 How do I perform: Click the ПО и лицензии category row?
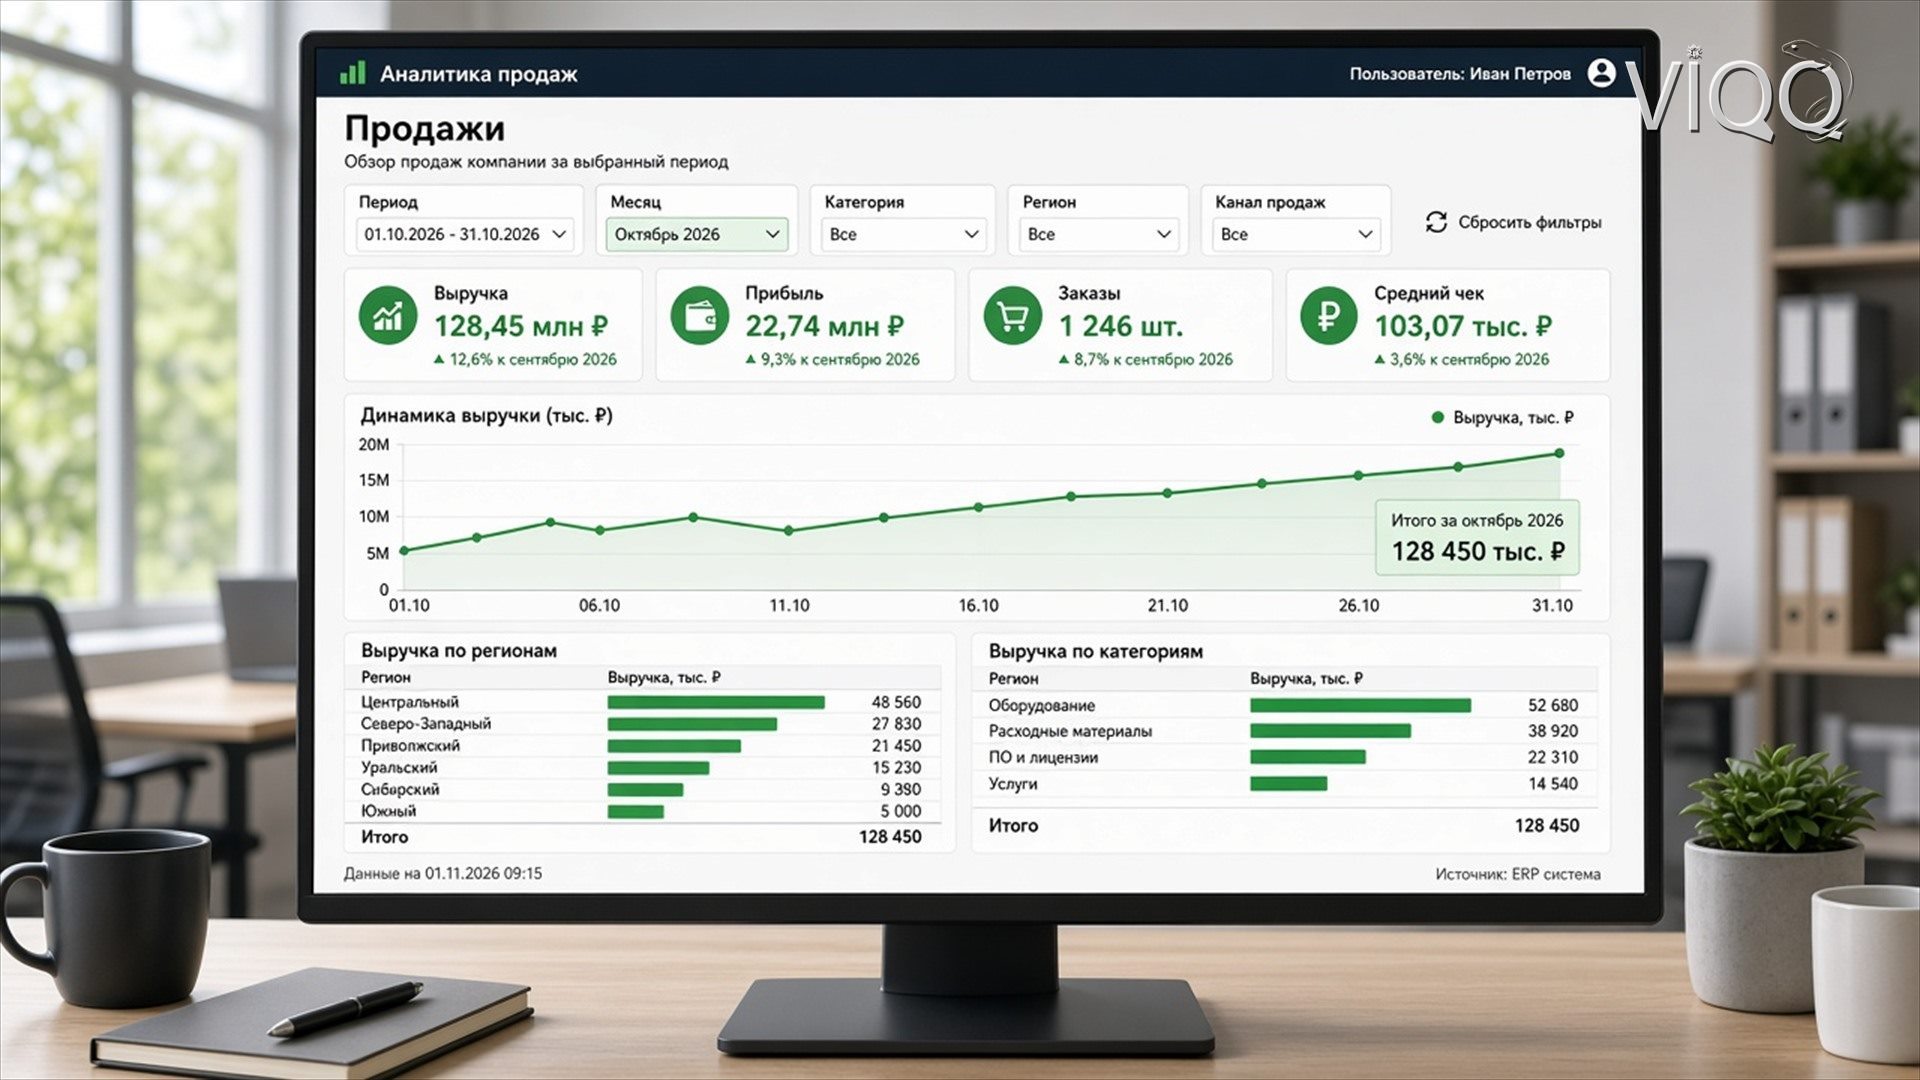coord(1284,757)
